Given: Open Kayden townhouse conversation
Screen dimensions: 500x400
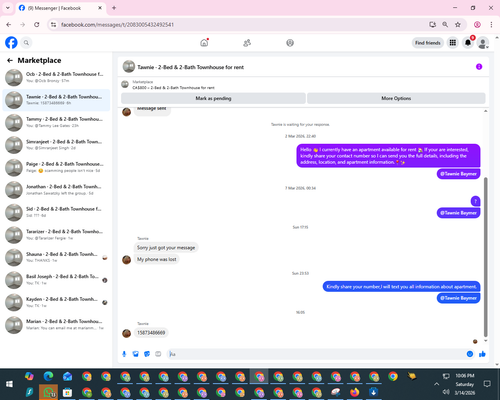Looking at the screenshot, I should (x=56, y=302).
